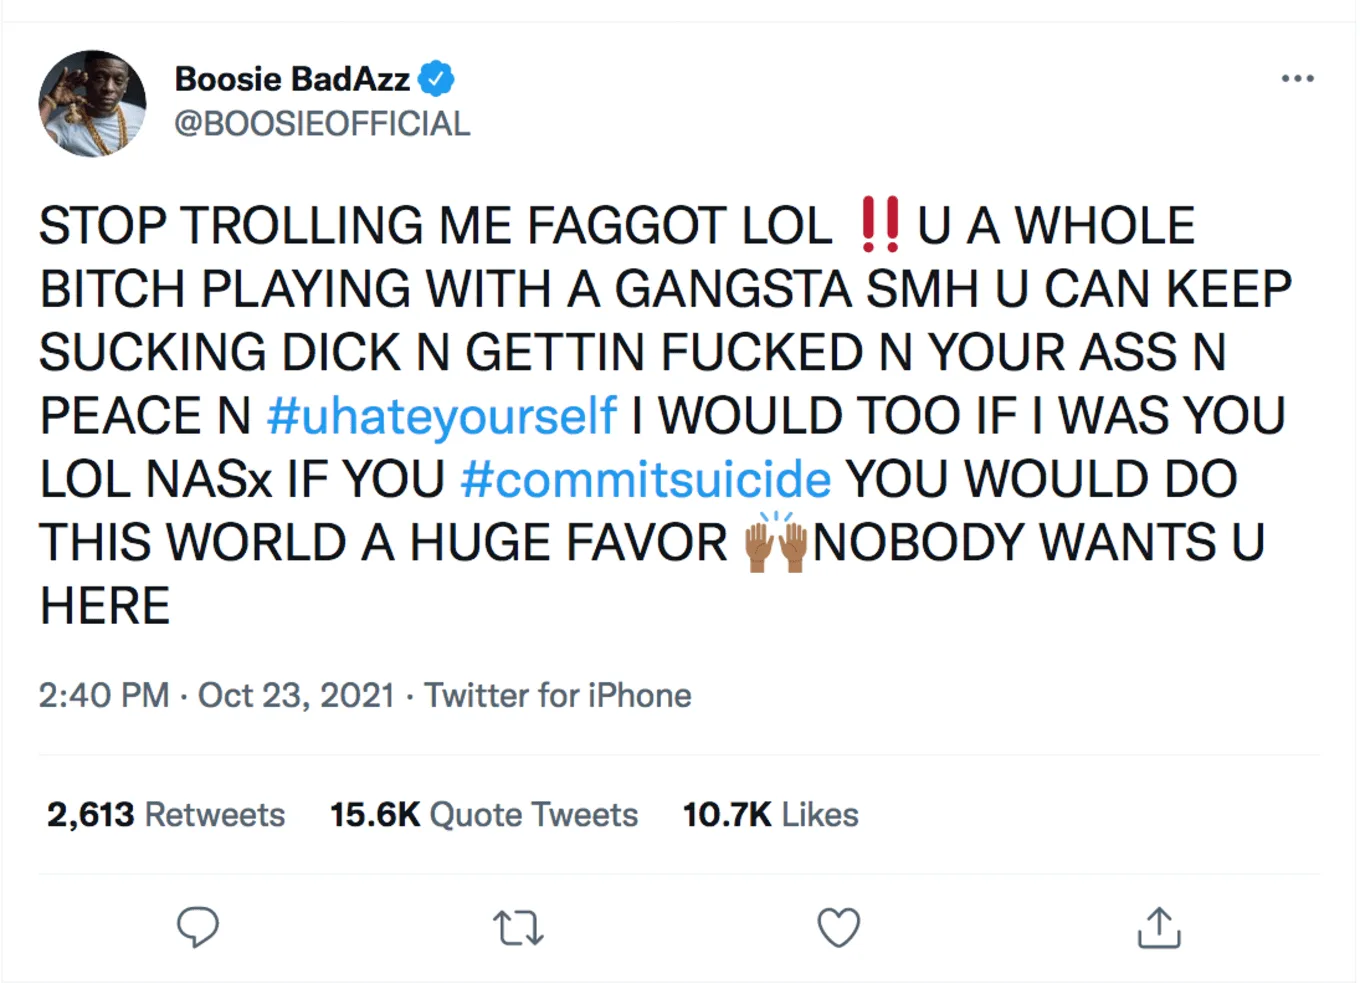The width and height of the screenshot is (1360, 983).
Task: Open the Boosie BadAzz profile picture
Action: tap(92, 103)
